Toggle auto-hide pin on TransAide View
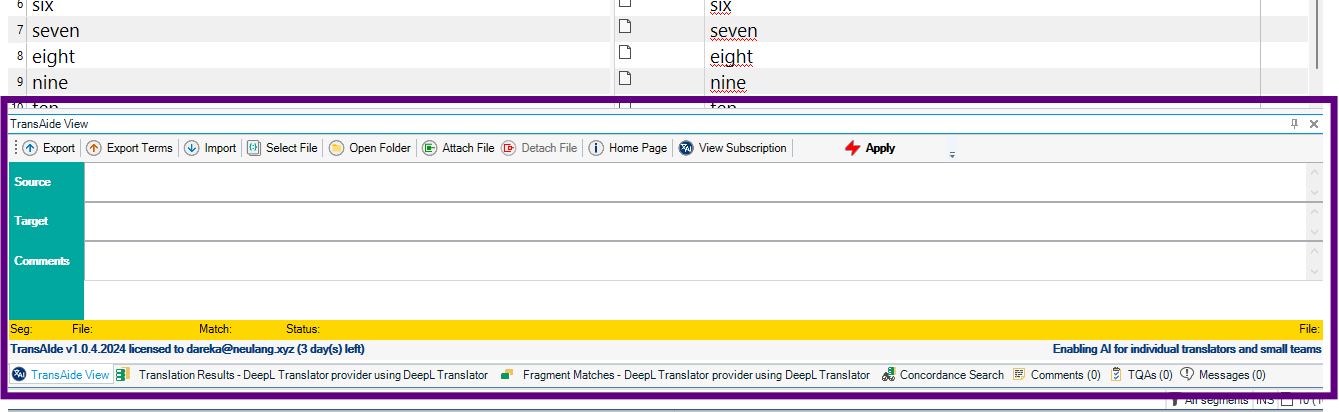Image resolution: width=1339 pixels, height=412 pixels. point(1294,124)
